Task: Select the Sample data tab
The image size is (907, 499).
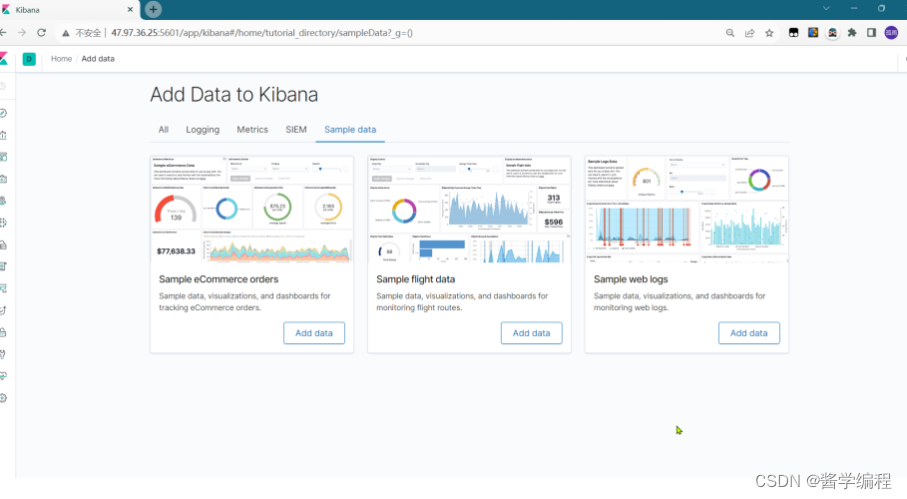Action: 350,130
